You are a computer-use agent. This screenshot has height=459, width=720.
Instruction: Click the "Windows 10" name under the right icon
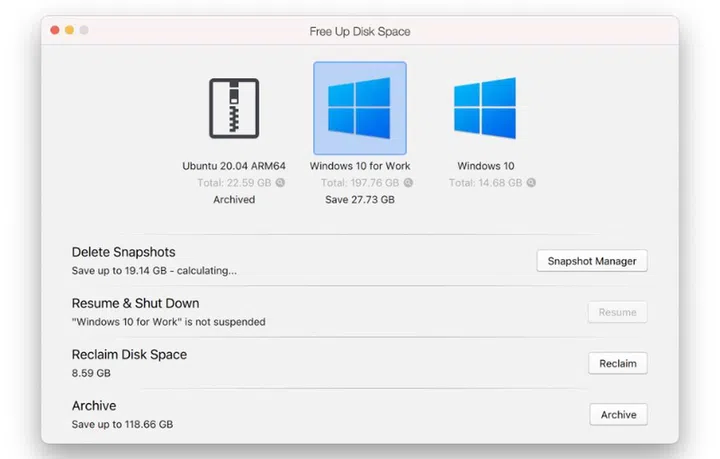tap(485, 166)
